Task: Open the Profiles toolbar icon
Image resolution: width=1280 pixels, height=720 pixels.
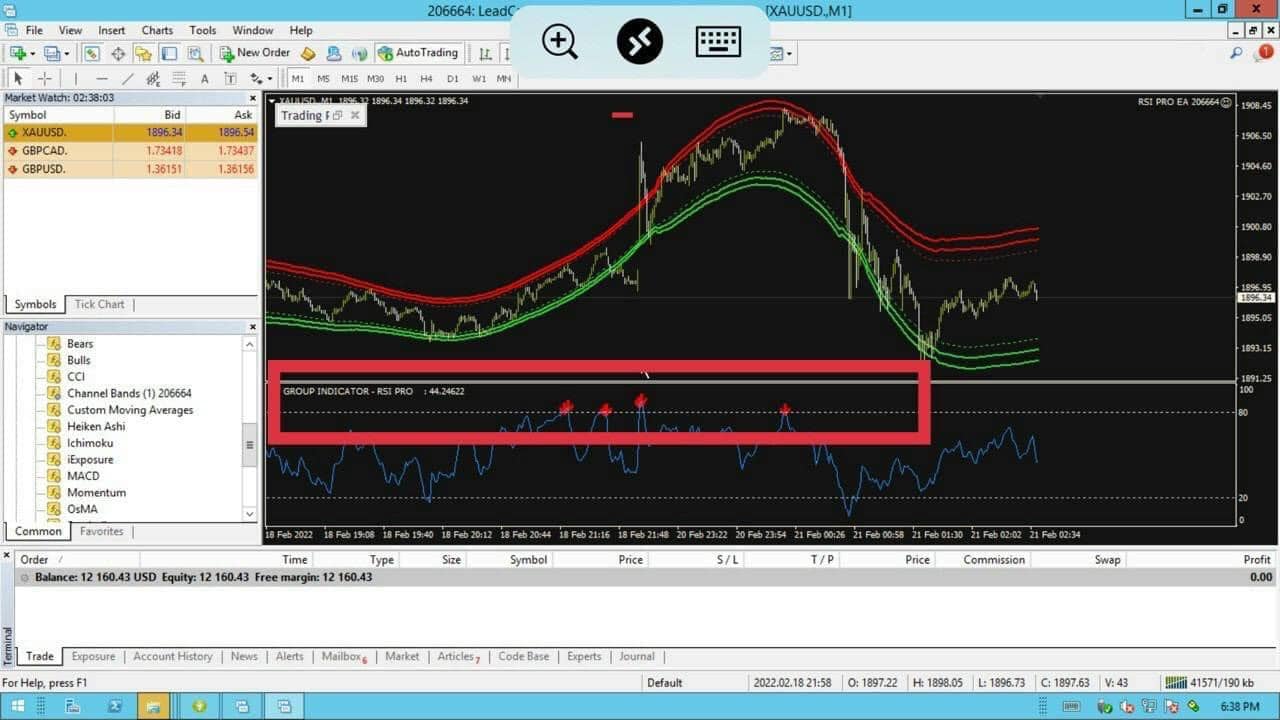Action: pos(52,53)
